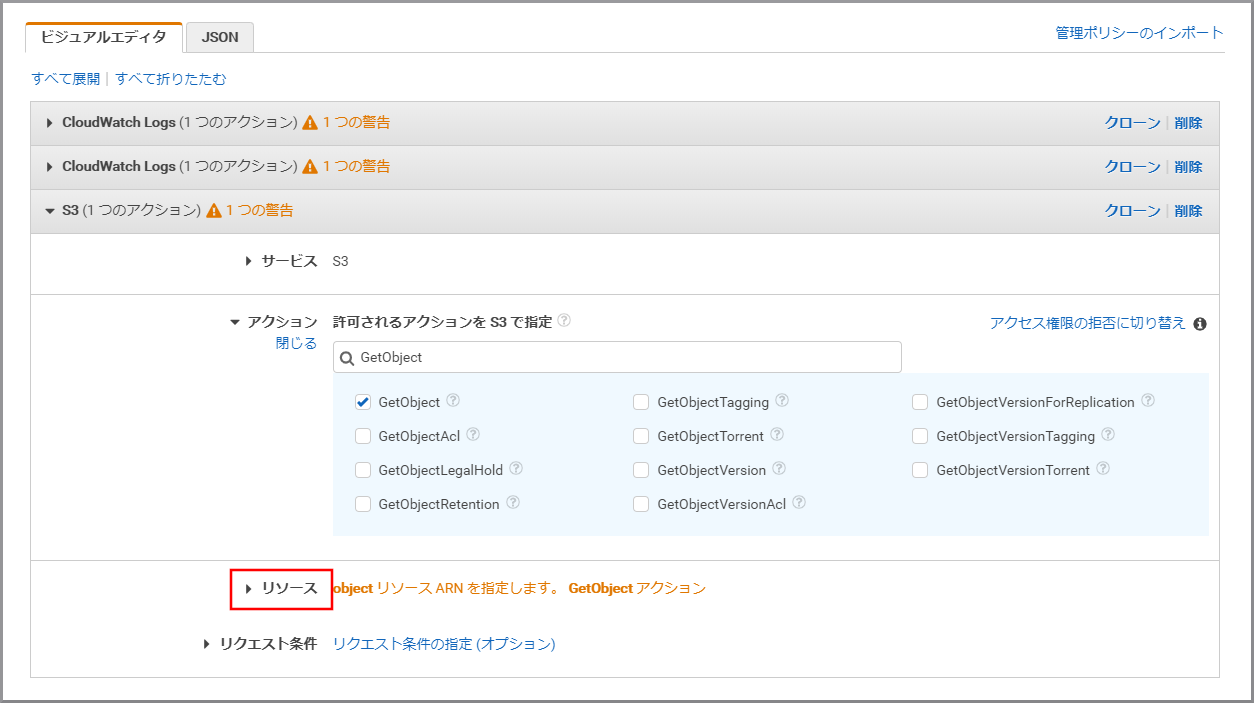Click help icon beside 許可されるアクションを S3 で指定
The width and height of the screenshot is (1254, 703).
(564, 321)
